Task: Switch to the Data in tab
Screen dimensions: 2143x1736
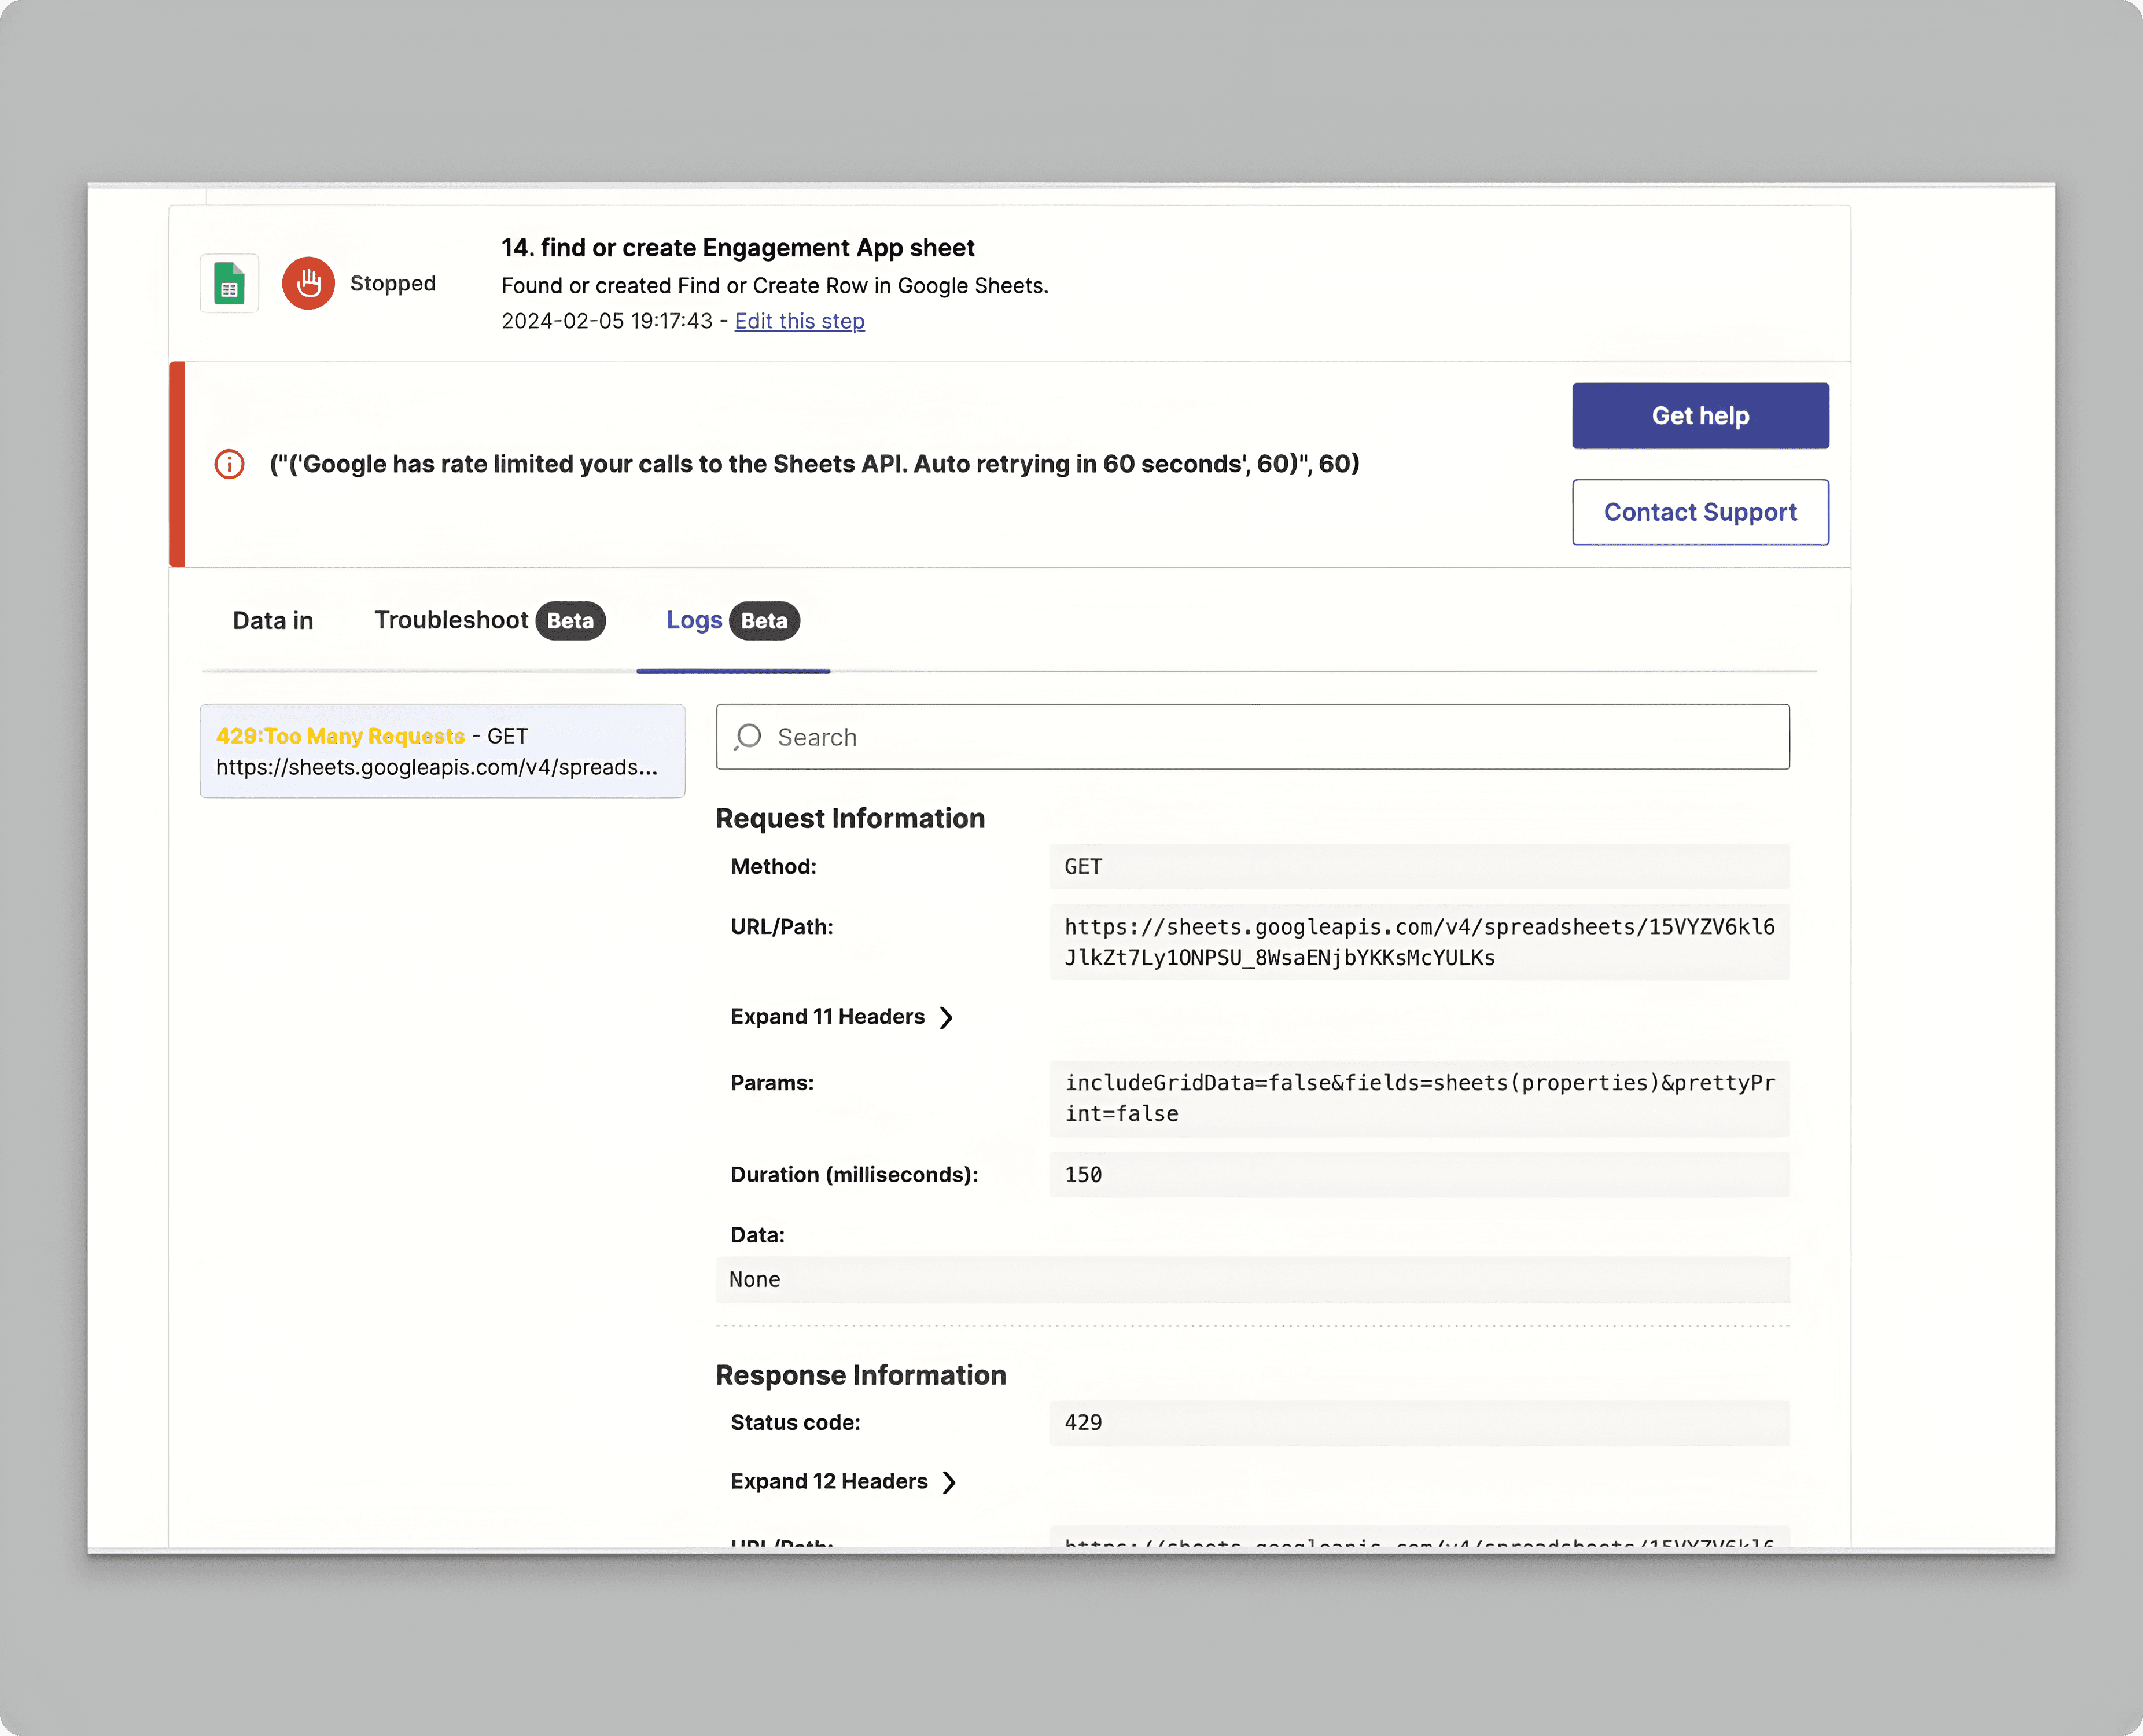Action: [273, 621]
